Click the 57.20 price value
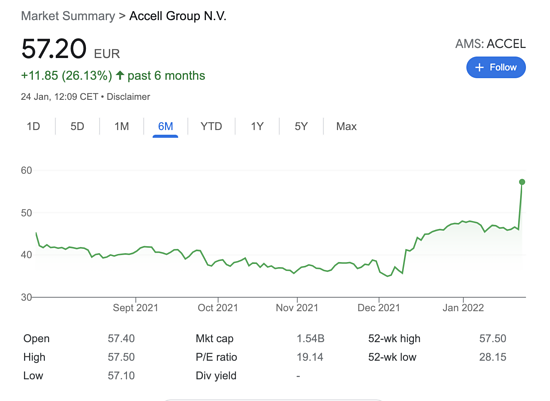550x401 pixels. (54, 48)
